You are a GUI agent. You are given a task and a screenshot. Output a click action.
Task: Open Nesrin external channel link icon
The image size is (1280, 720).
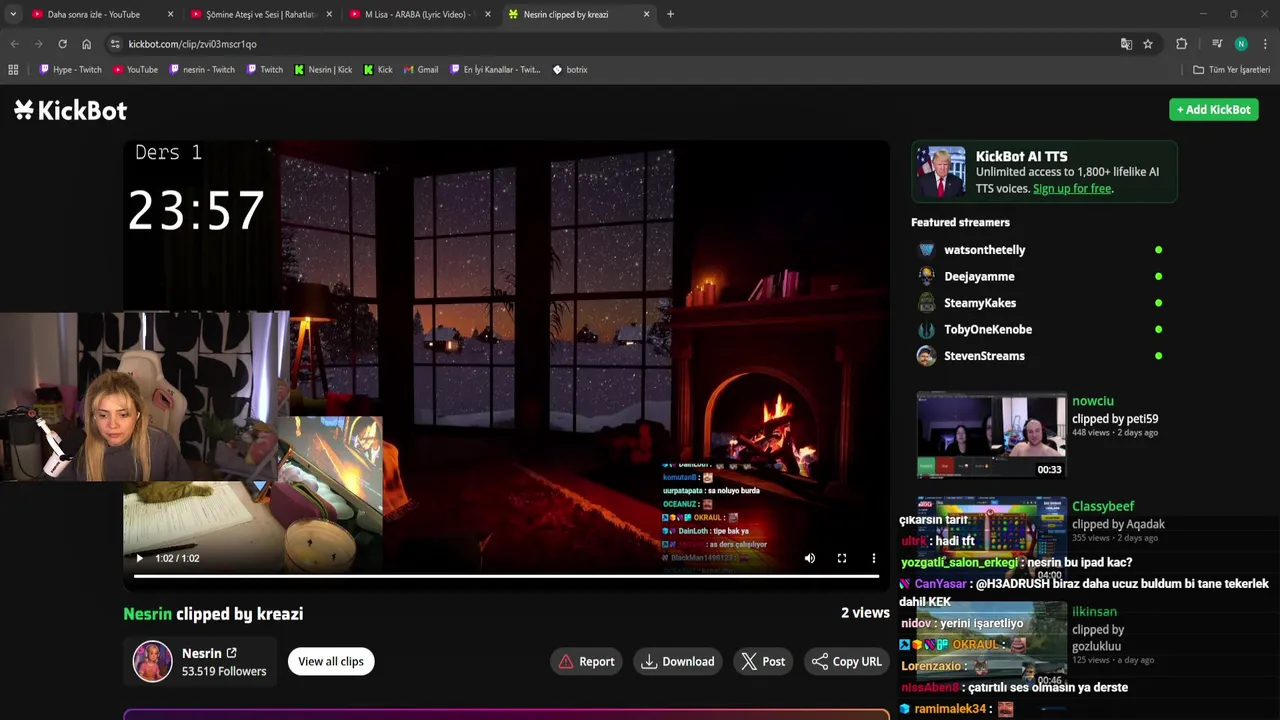point(231,653)
